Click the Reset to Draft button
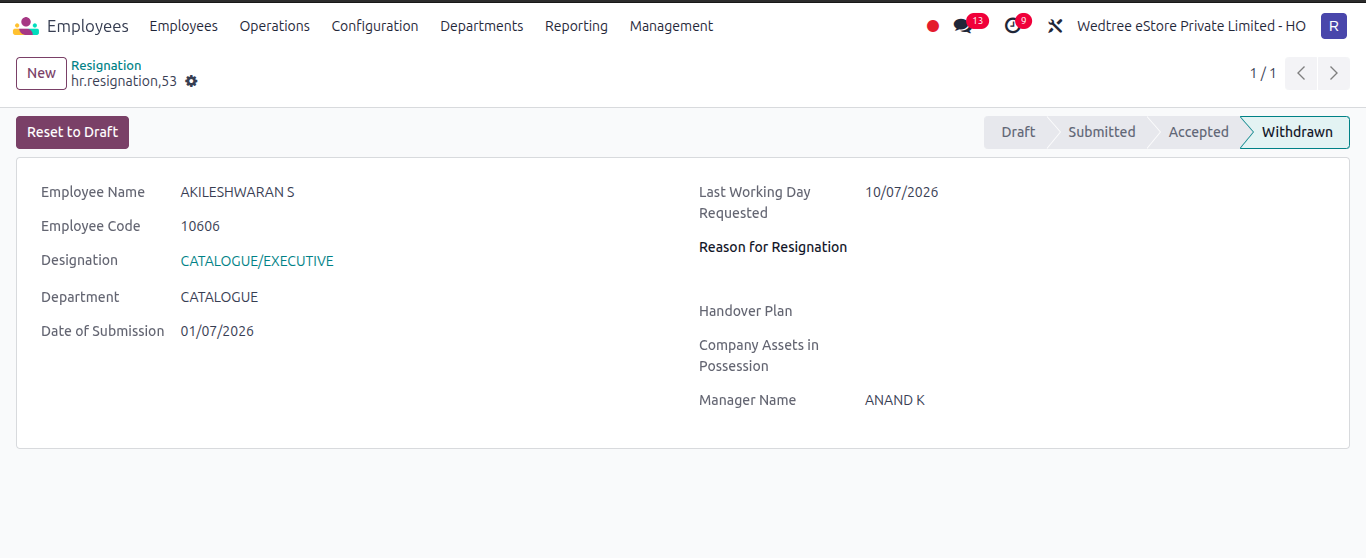 [x=72, y=132]
